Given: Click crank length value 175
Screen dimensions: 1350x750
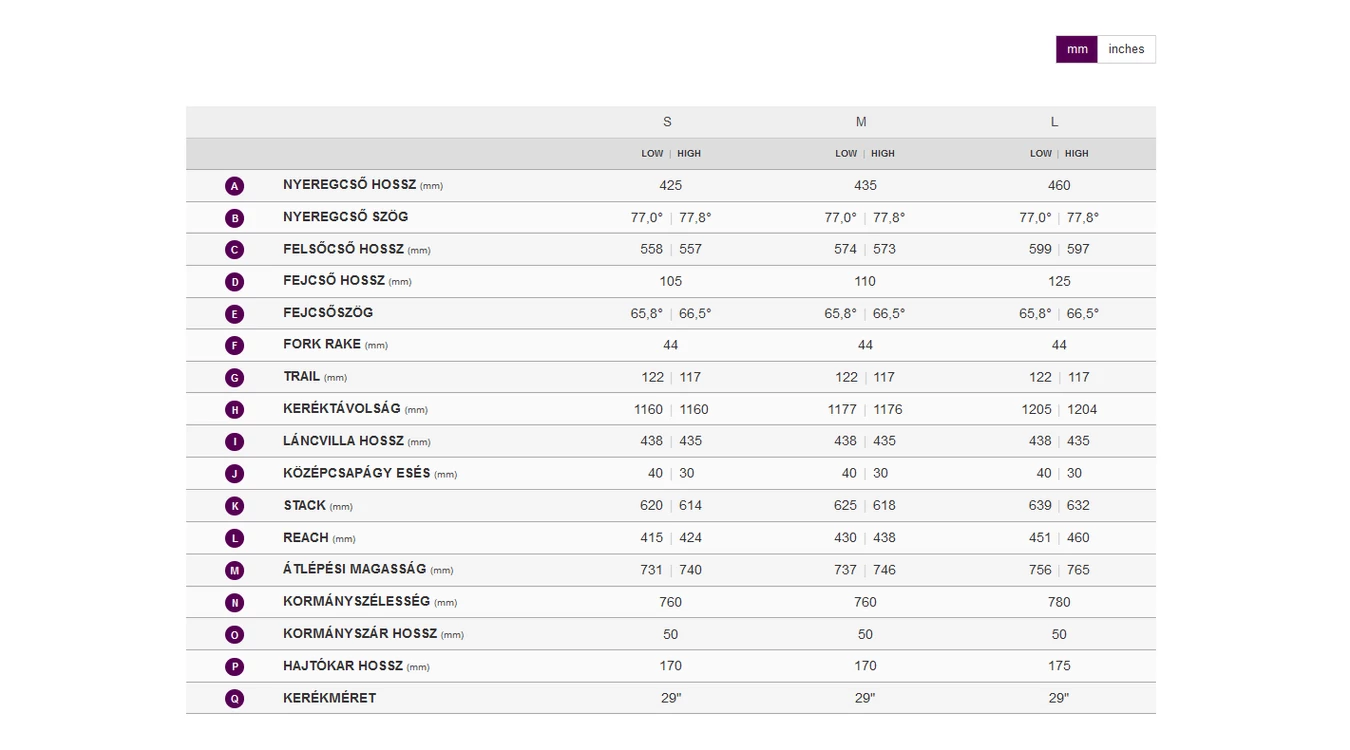Looking at the screenshot, I should (1059, 666).
